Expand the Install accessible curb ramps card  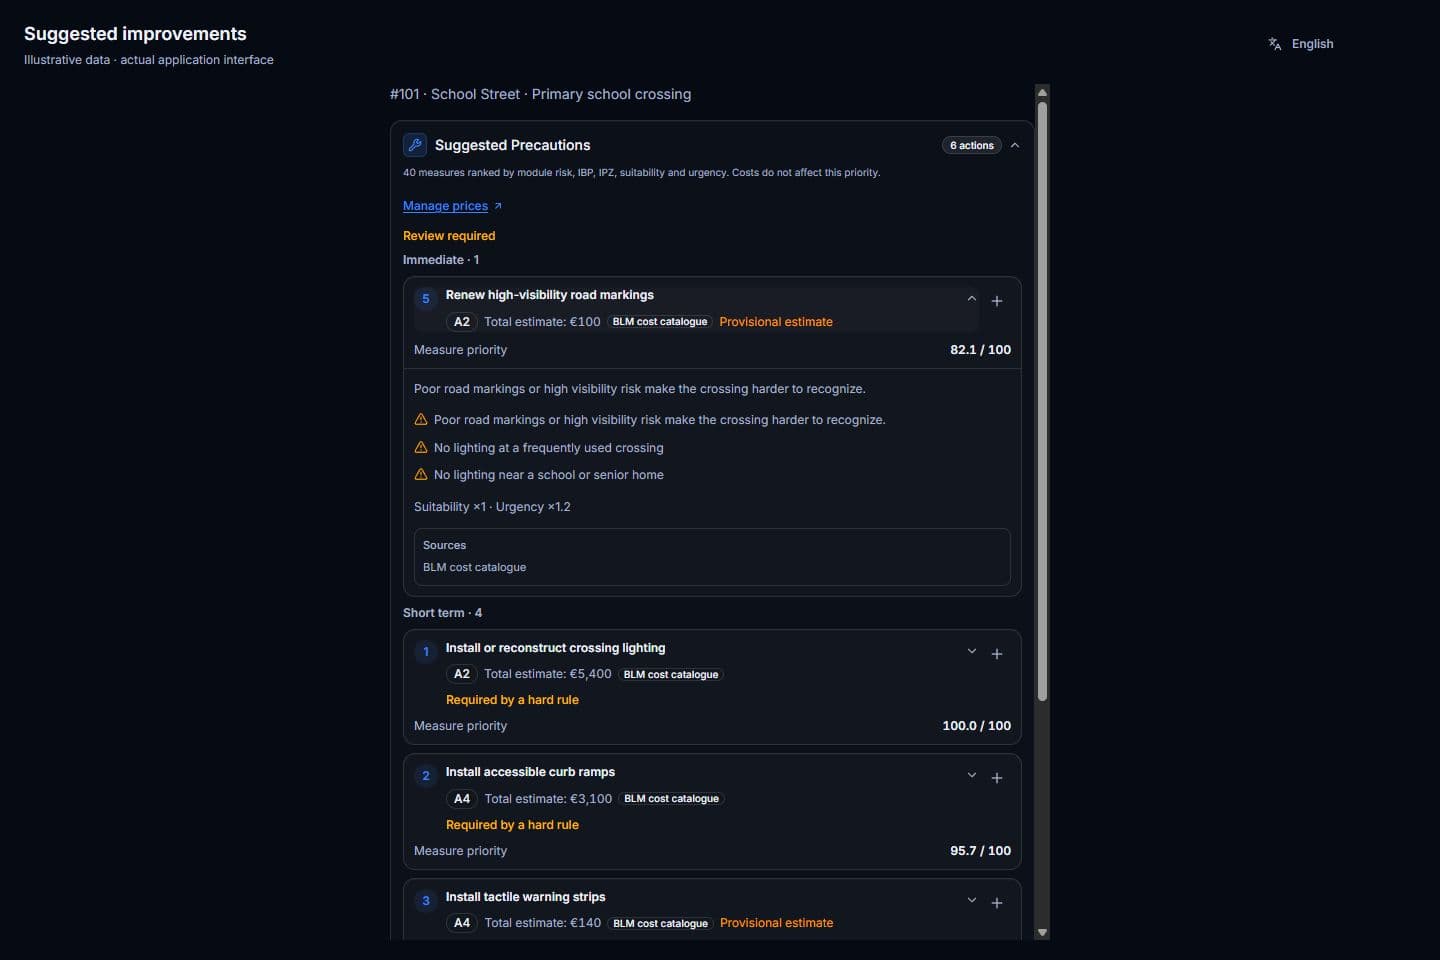[971, 776]
